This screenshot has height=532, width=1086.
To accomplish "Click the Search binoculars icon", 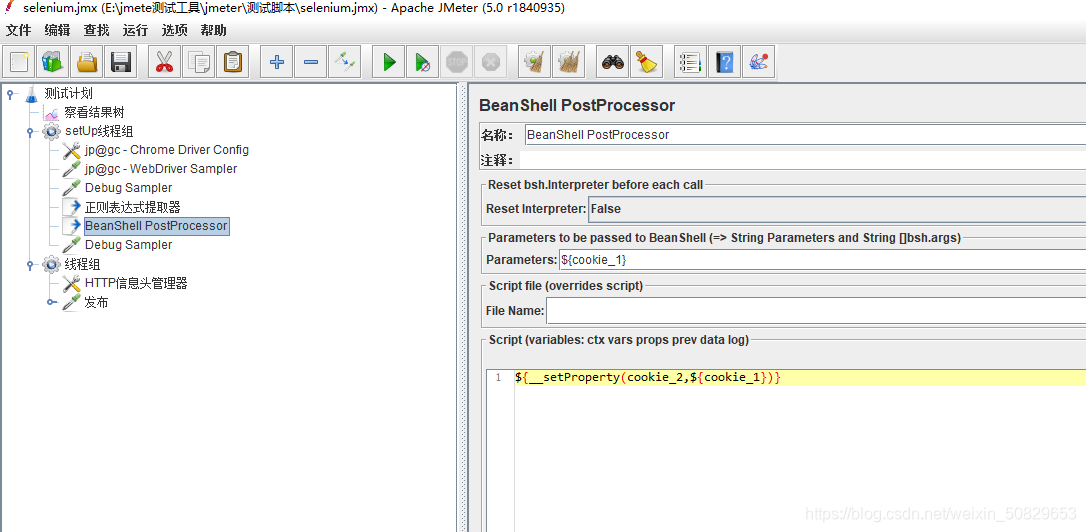I will click(x=613, y=63).
